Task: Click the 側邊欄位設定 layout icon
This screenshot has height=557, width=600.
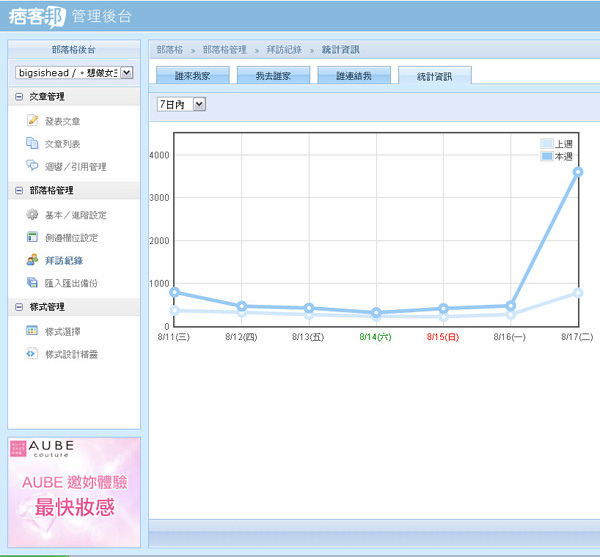Action: tap(32, 237)
